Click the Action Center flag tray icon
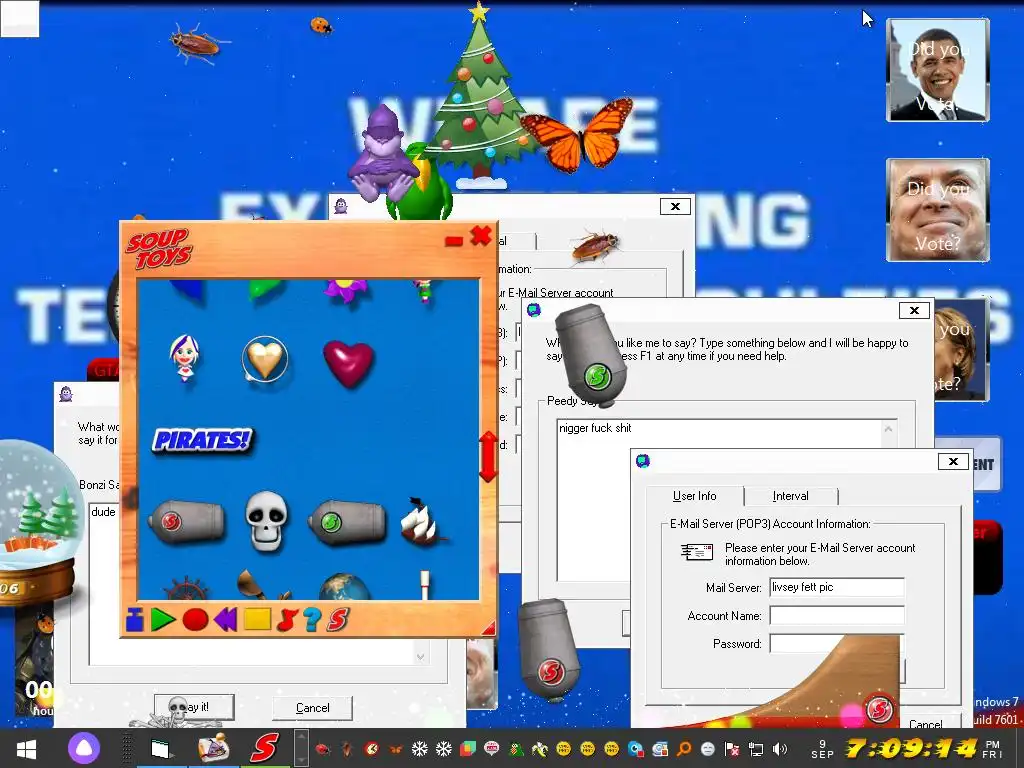The width and height of the screenshot is (1024, 768). coord(732,749)
